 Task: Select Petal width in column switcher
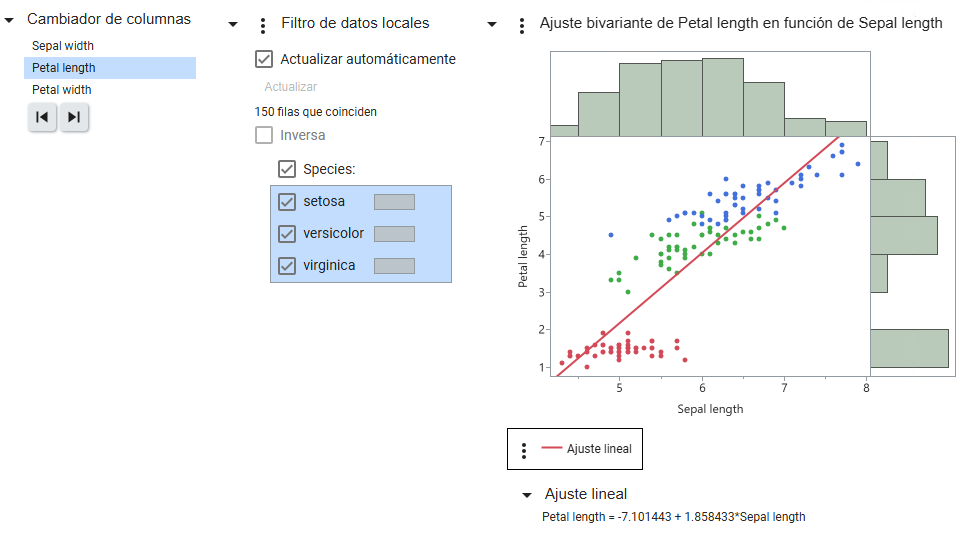[62, 90]
